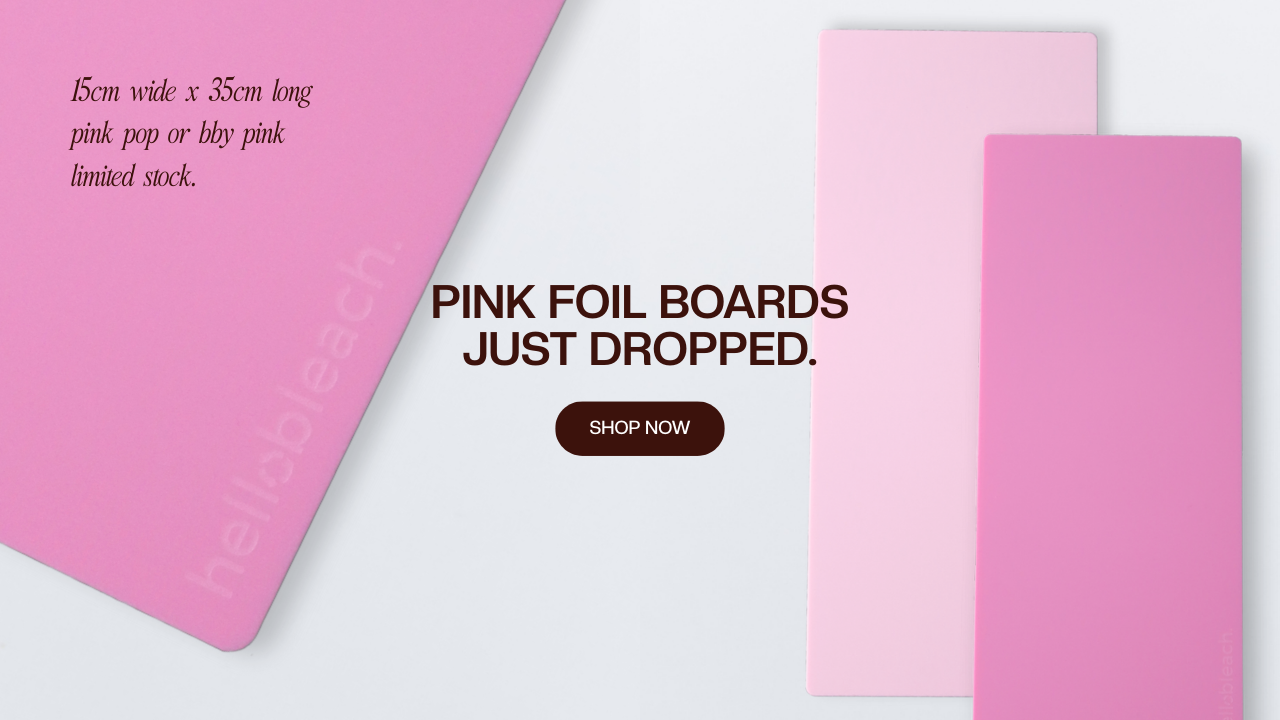Click the word JUST in the headline
Image resolution: width=1280 pixels, height=720 pixels.
519,349
